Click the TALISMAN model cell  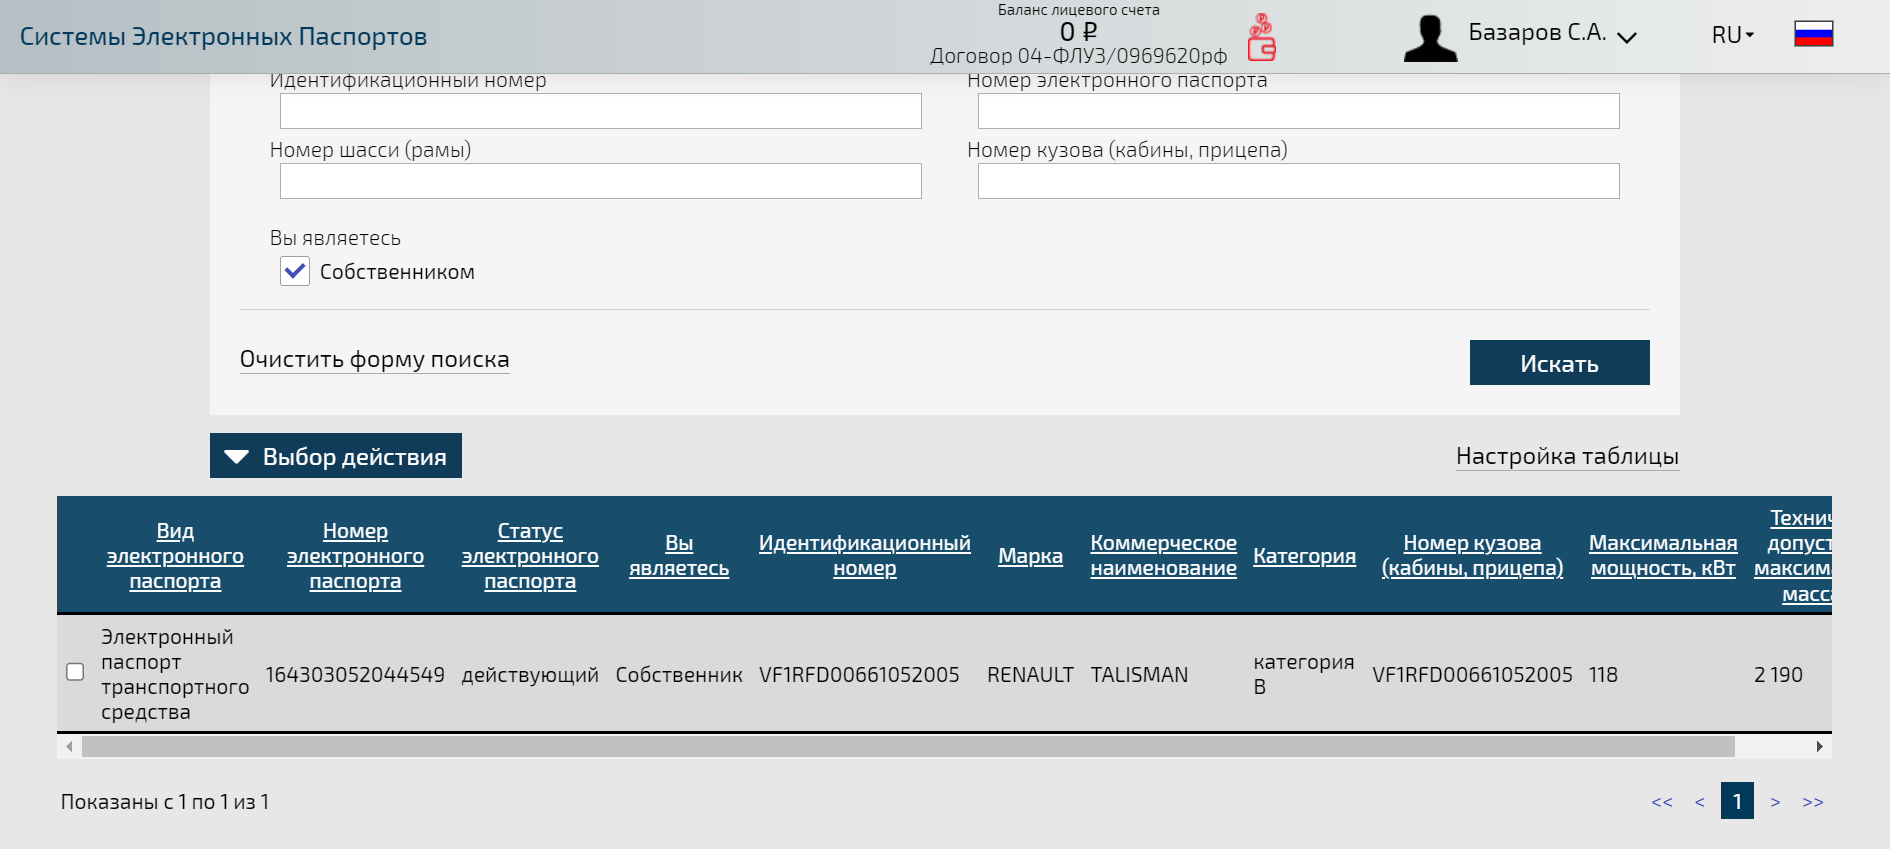point(1139,675)
